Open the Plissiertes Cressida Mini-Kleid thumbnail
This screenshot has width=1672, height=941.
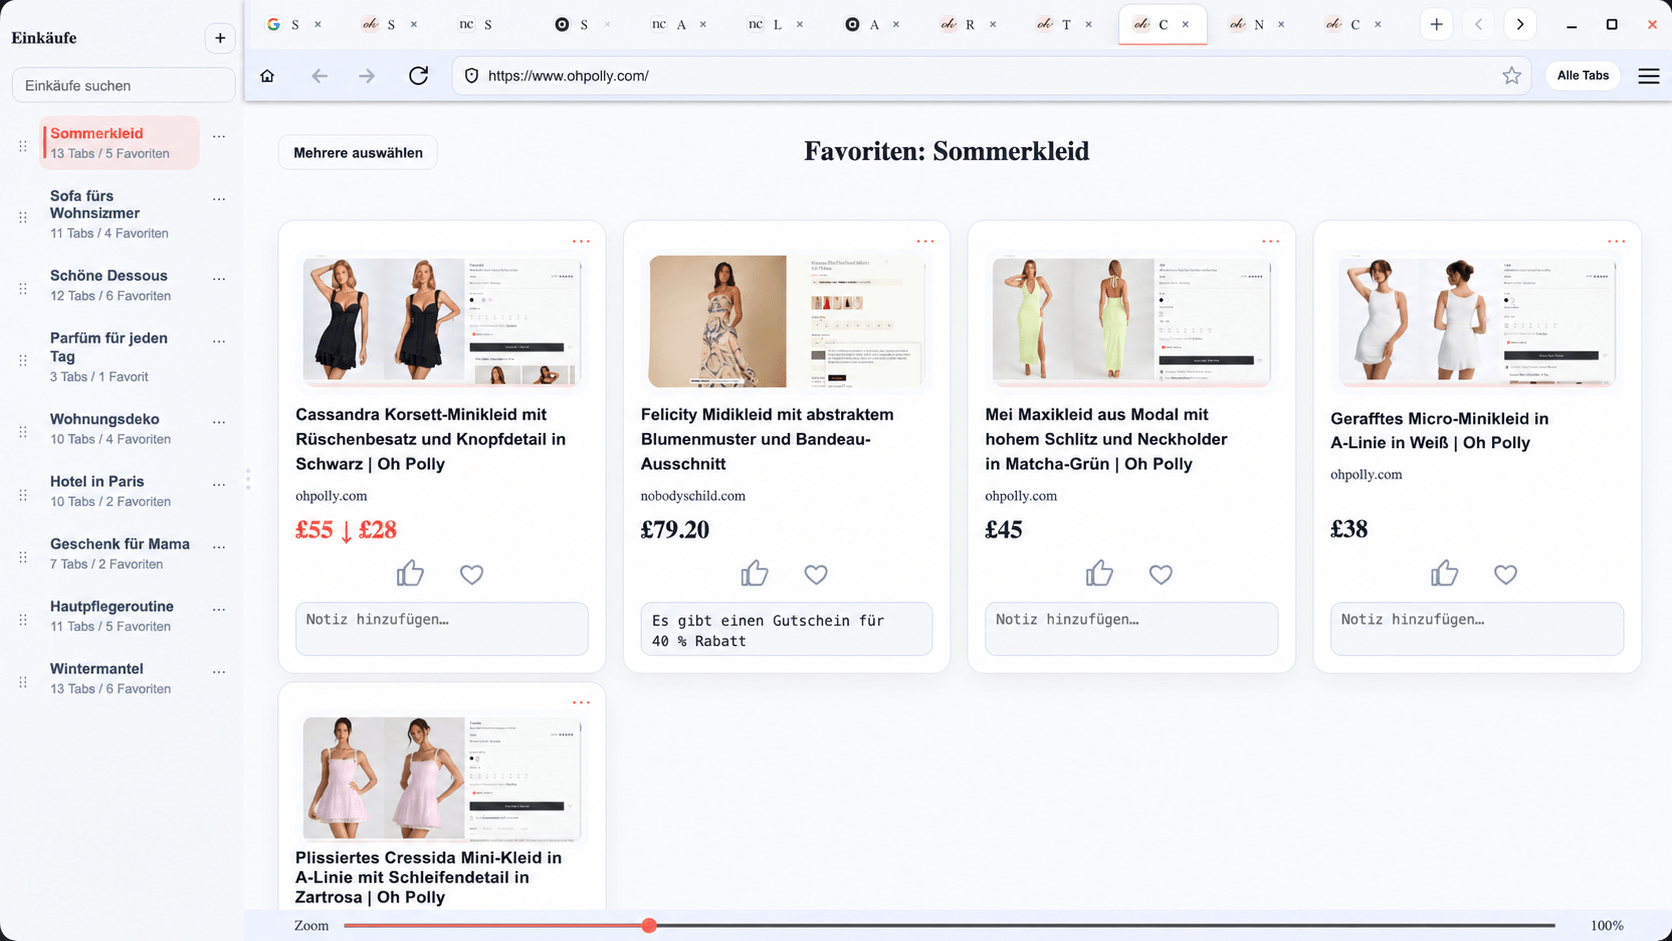click(441, 779)
